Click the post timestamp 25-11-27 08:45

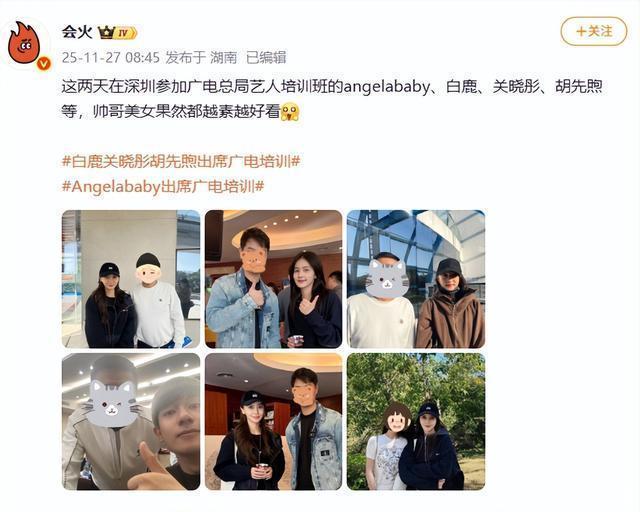(111, 58)
